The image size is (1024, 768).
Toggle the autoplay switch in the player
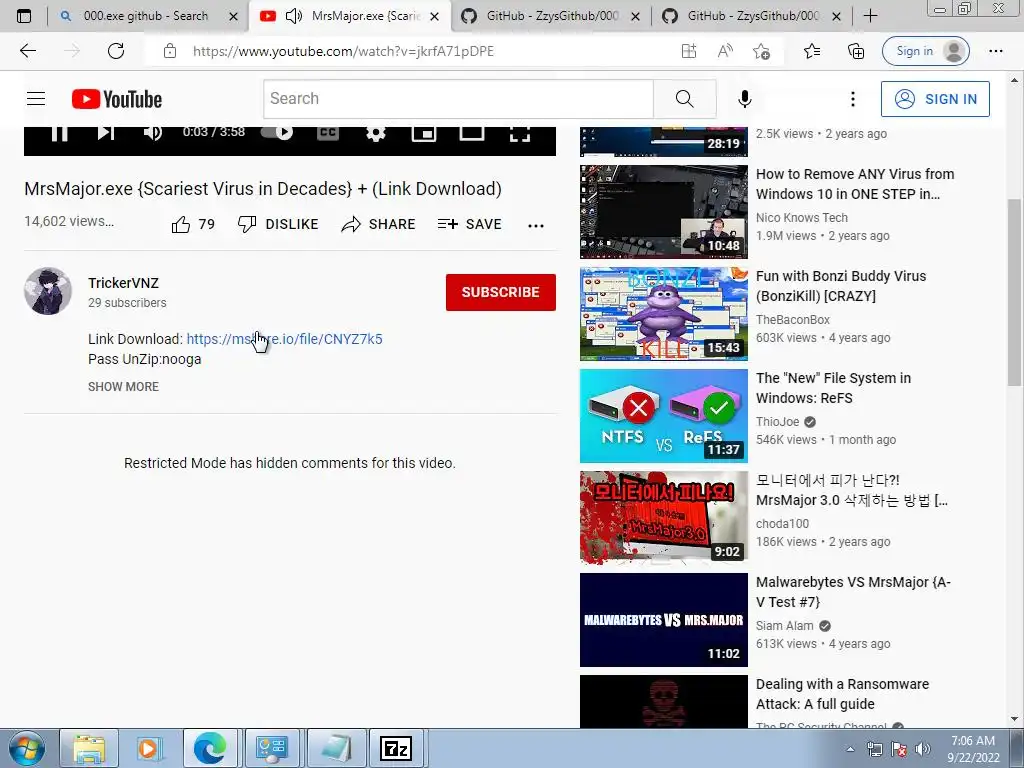(x=277, y=133)
